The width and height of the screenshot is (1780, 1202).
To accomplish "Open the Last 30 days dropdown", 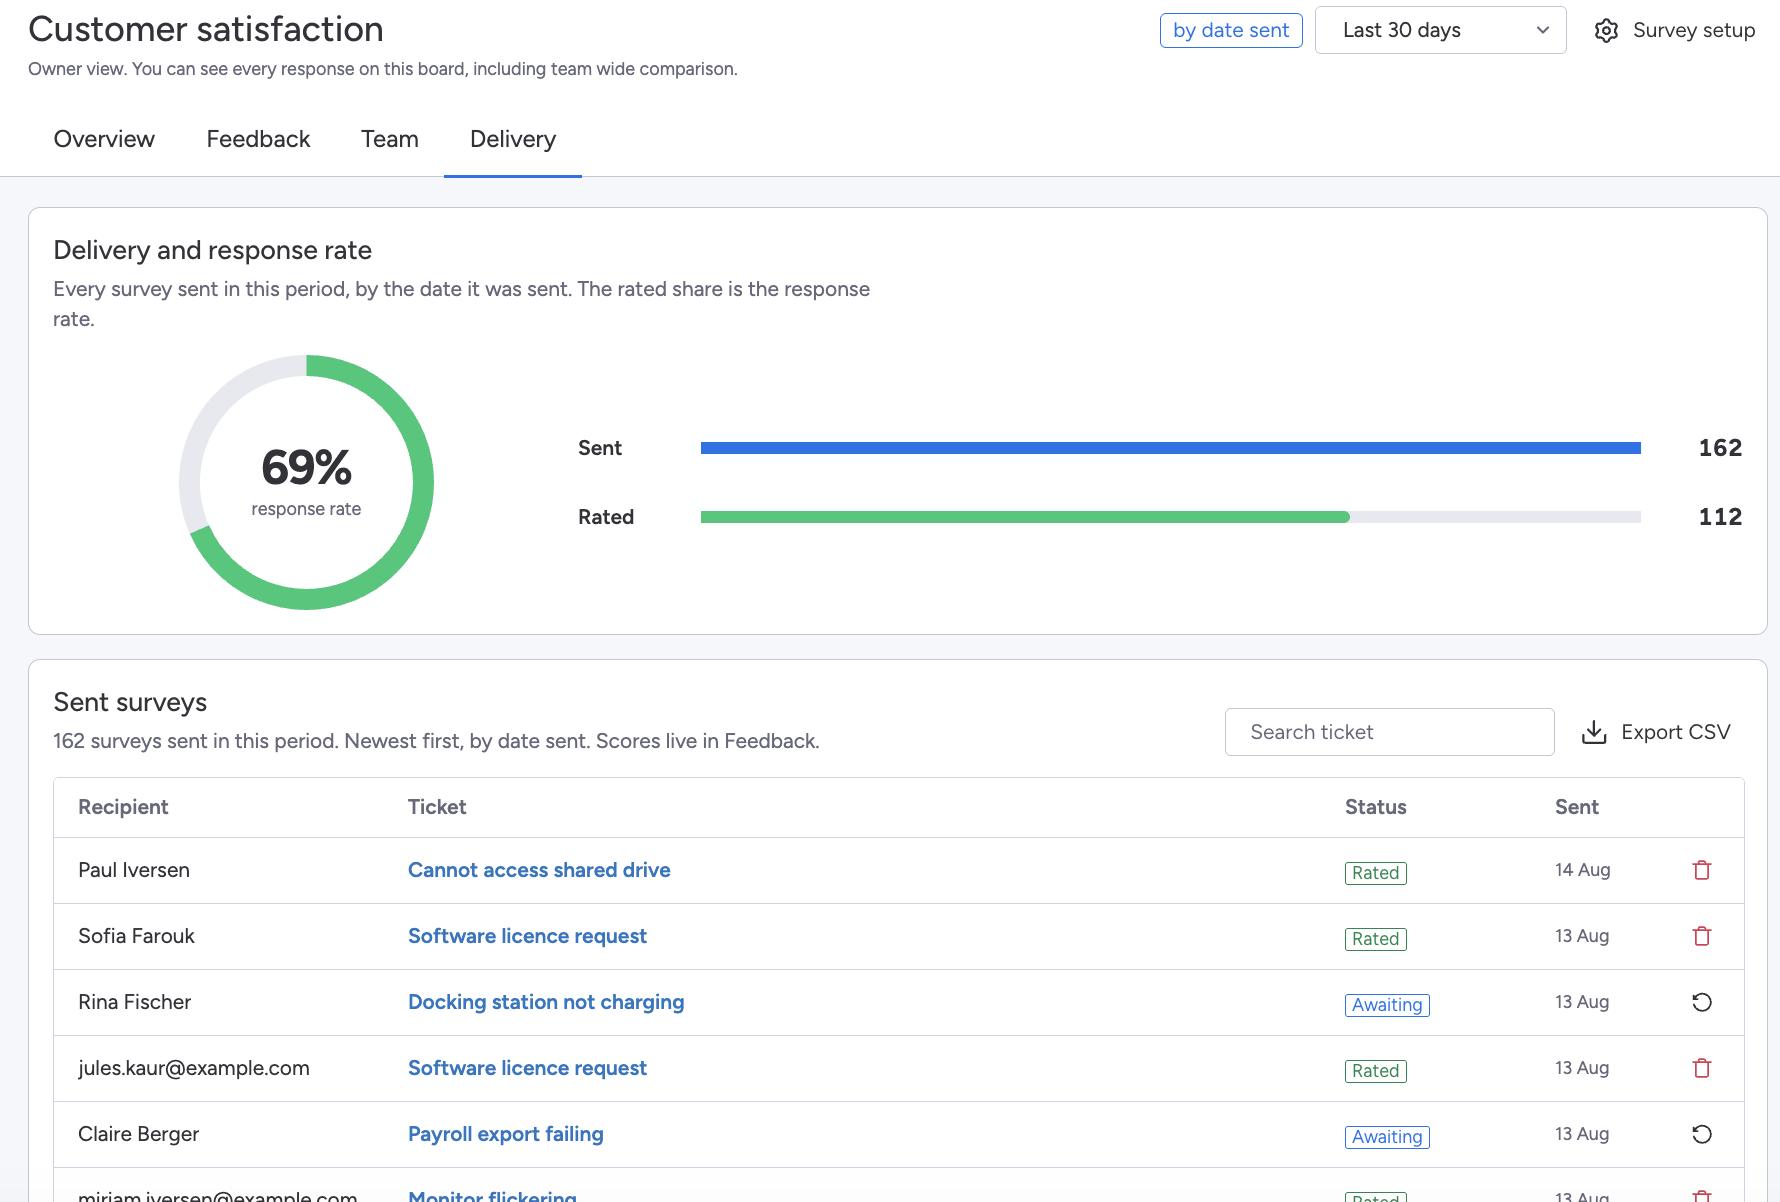I will tap(1440, 30).
